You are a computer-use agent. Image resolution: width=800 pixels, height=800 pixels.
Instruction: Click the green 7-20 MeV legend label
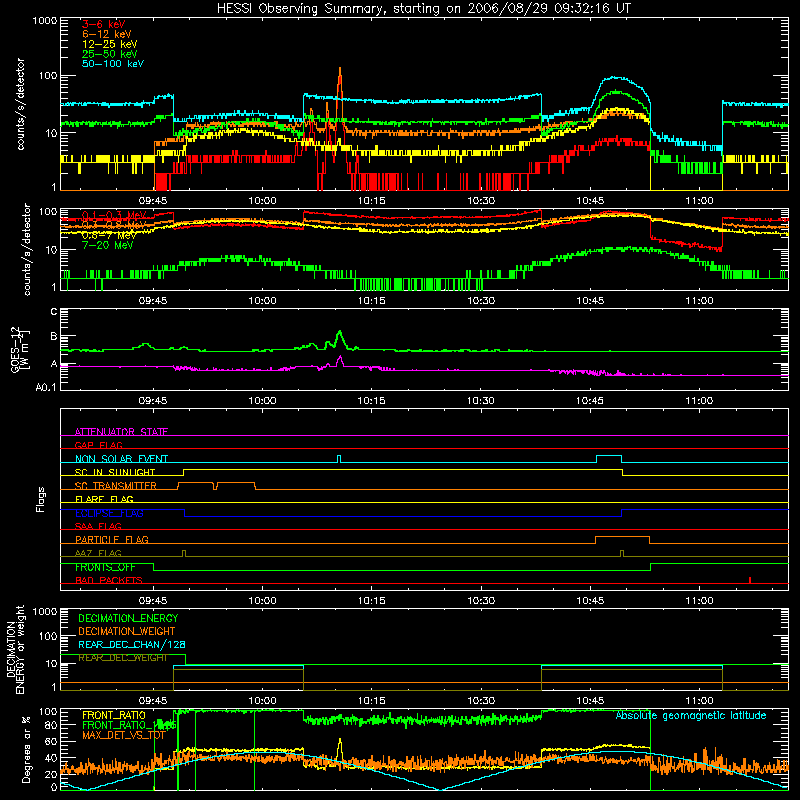pos(107,245)
